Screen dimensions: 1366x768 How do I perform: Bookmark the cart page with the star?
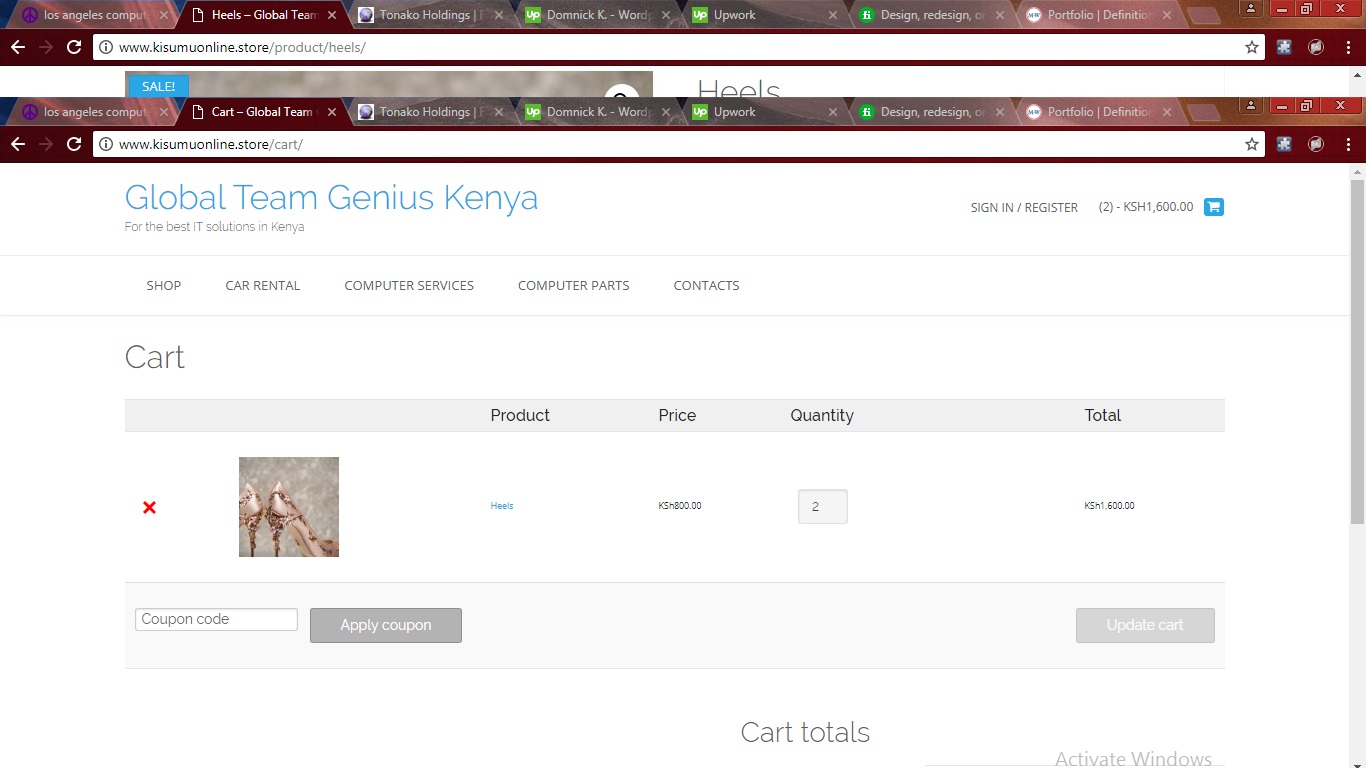click(1251, 144)
